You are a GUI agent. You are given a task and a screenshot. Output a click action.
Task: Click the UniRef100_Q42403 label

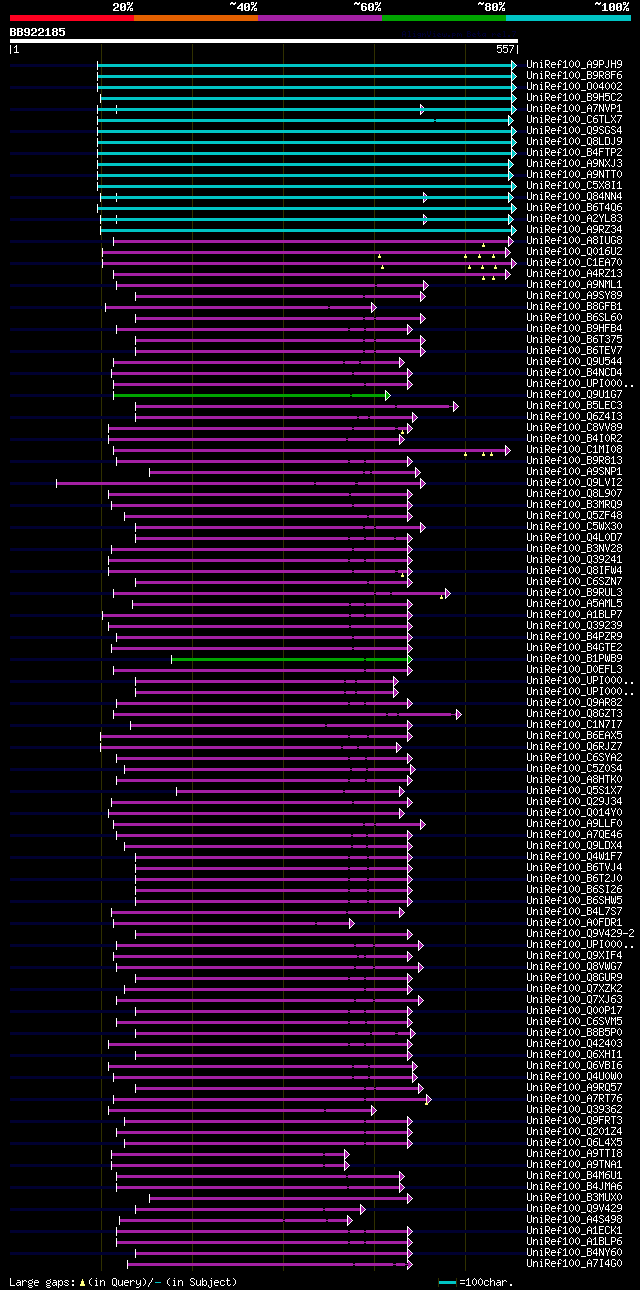tap(574, 1044)
